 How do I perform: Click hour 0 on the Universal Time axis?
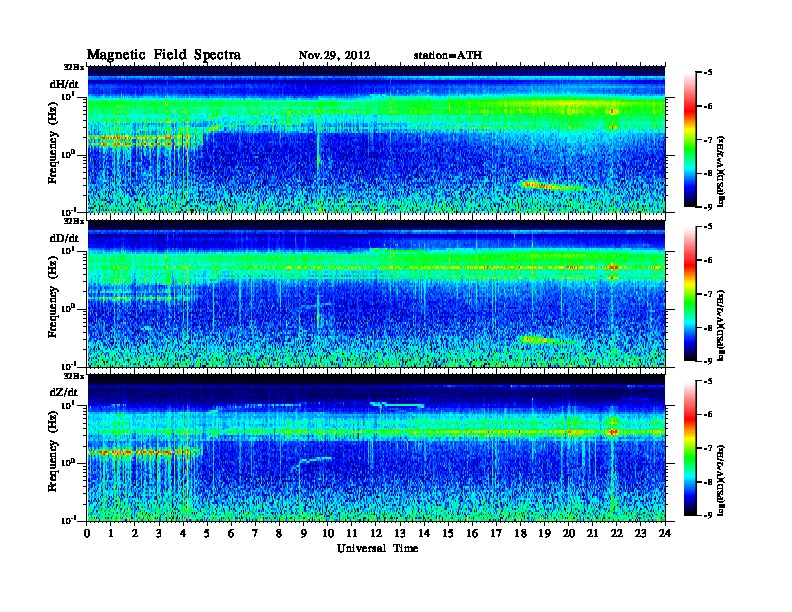click(87, 534)
